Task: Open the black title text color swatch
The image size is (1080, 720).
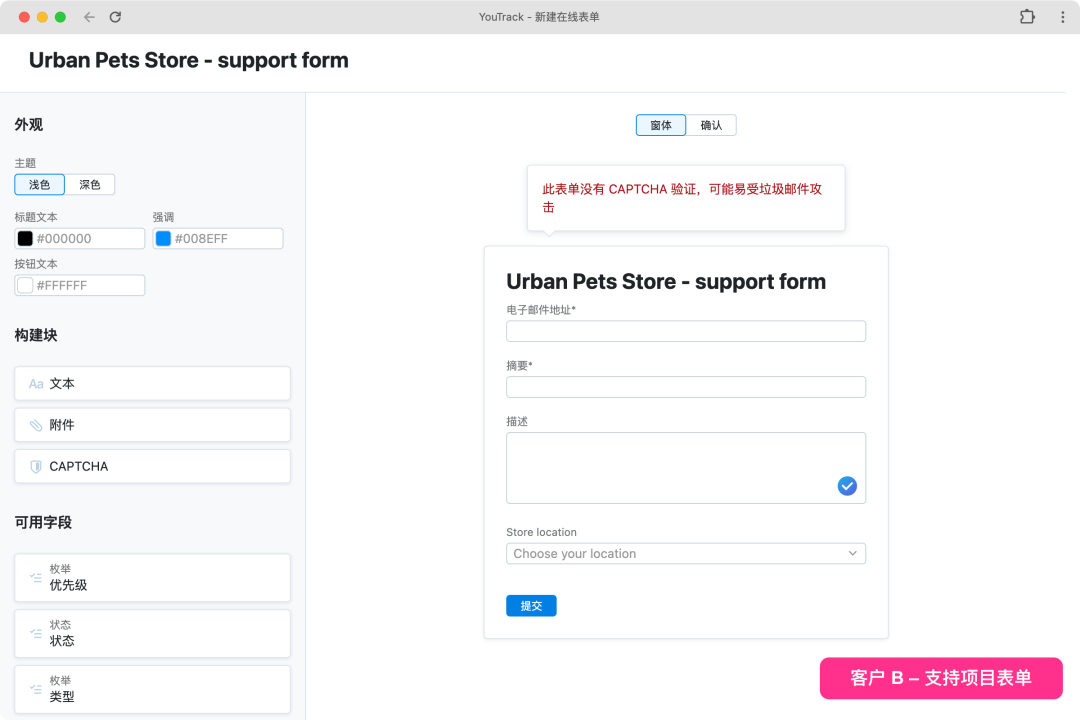Action: tap(25, 238)
